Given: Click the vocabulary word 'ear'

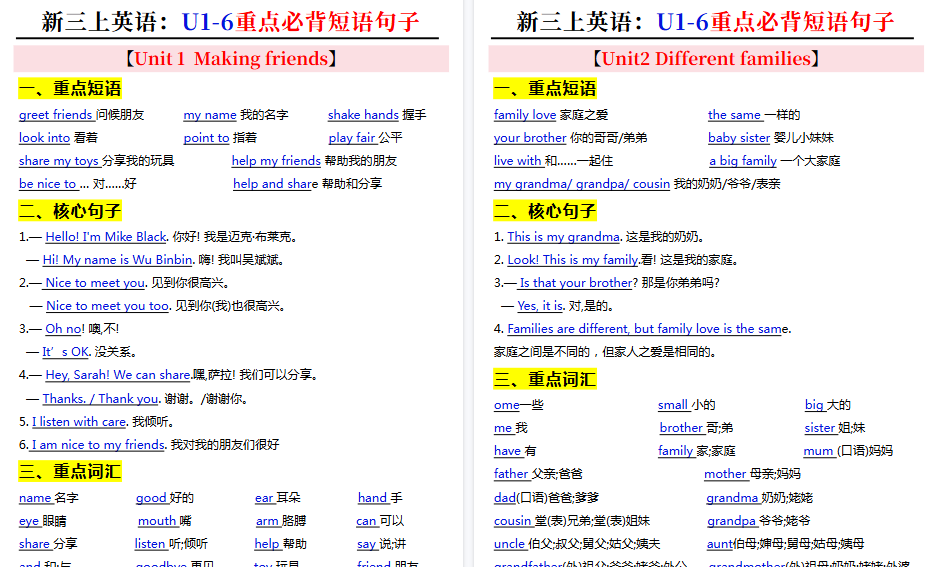Looking at the screenshot, I should [264, 498].
